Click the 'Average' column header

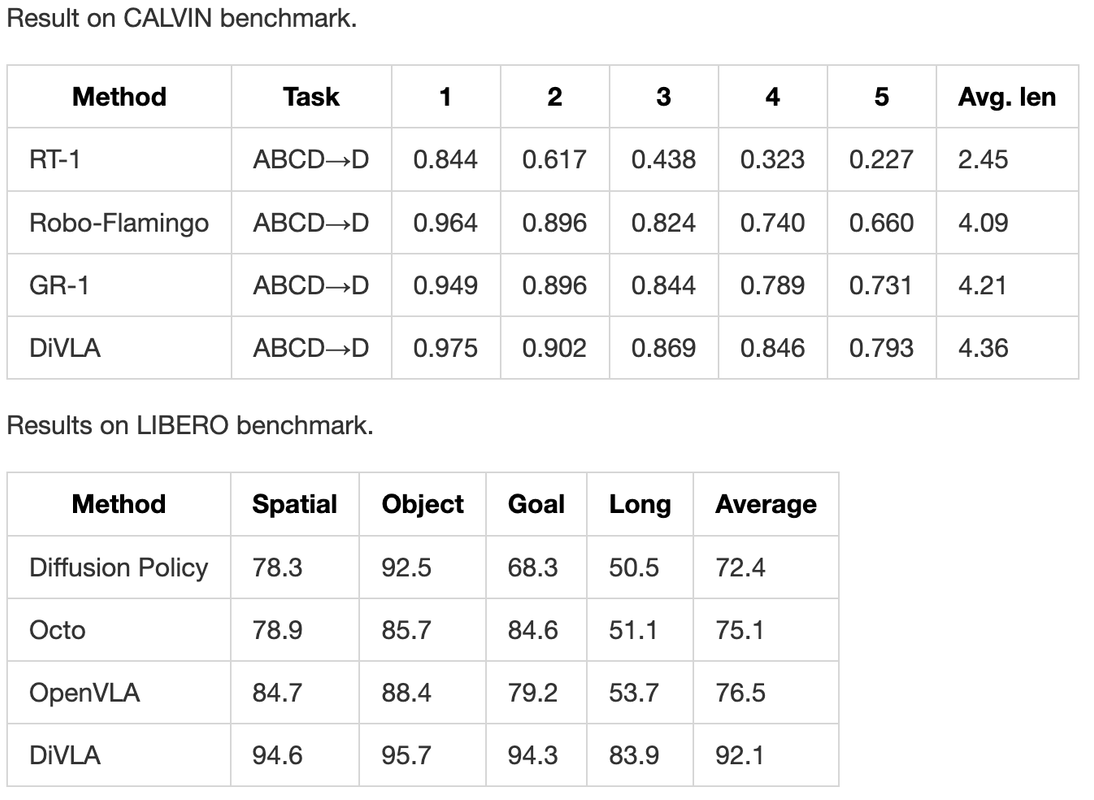coord(765,504)
